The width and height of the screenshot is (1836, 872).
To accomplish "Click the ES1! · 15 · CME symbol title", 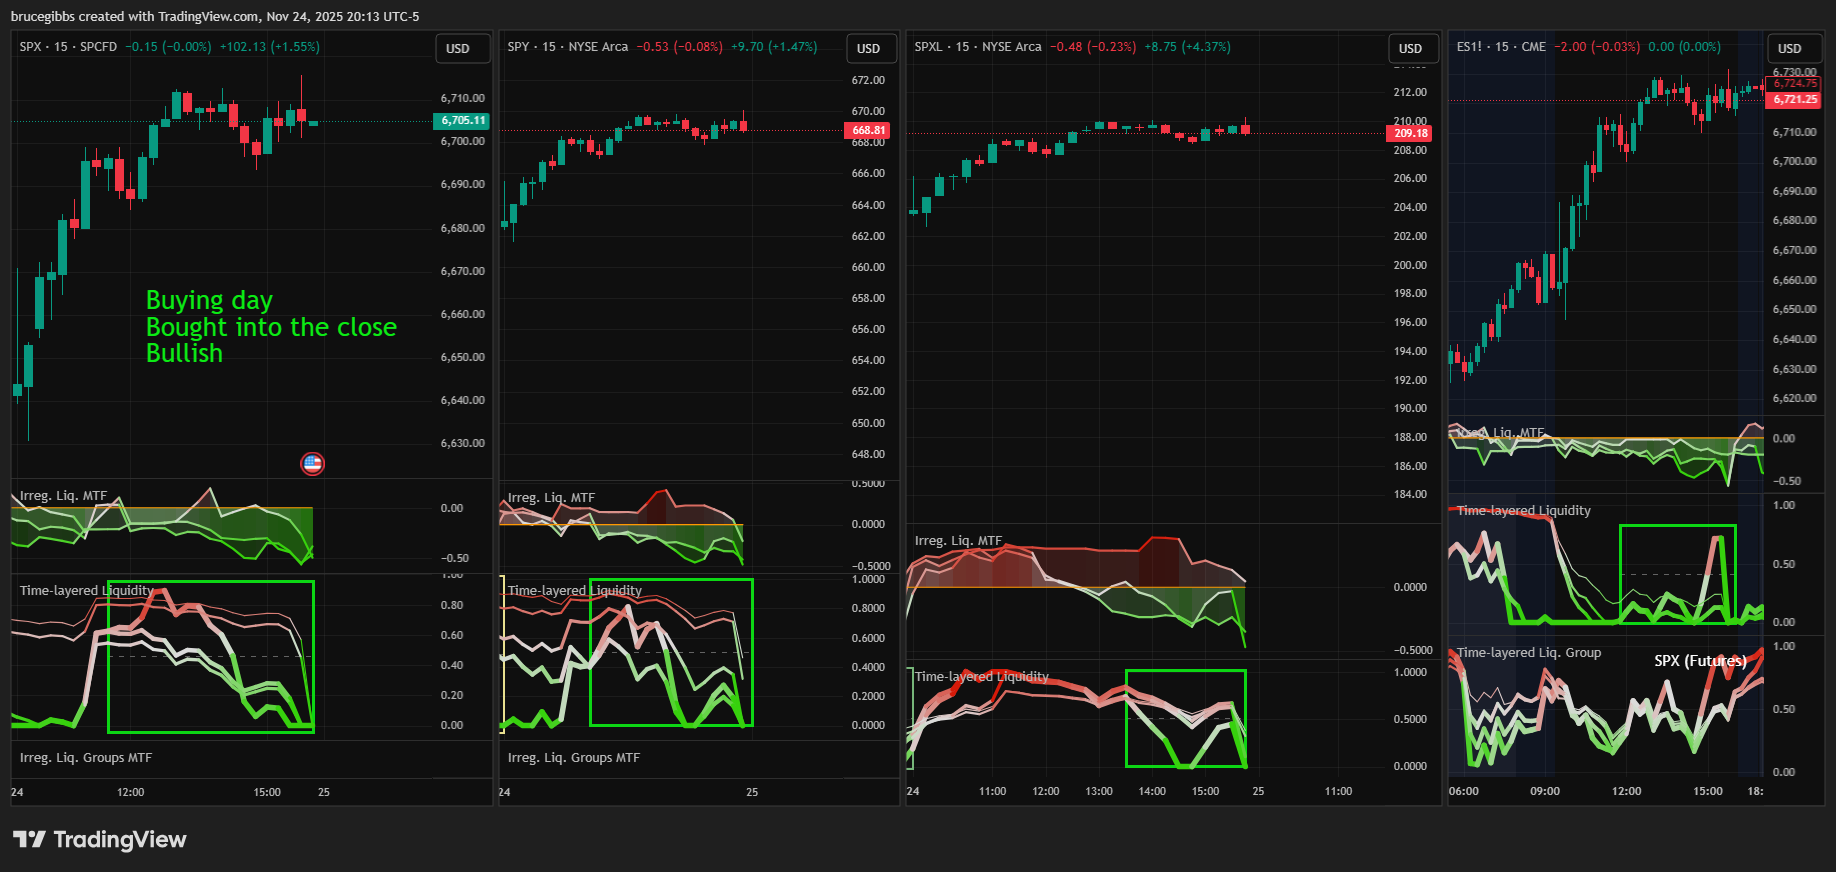I will click(1500, 47).
